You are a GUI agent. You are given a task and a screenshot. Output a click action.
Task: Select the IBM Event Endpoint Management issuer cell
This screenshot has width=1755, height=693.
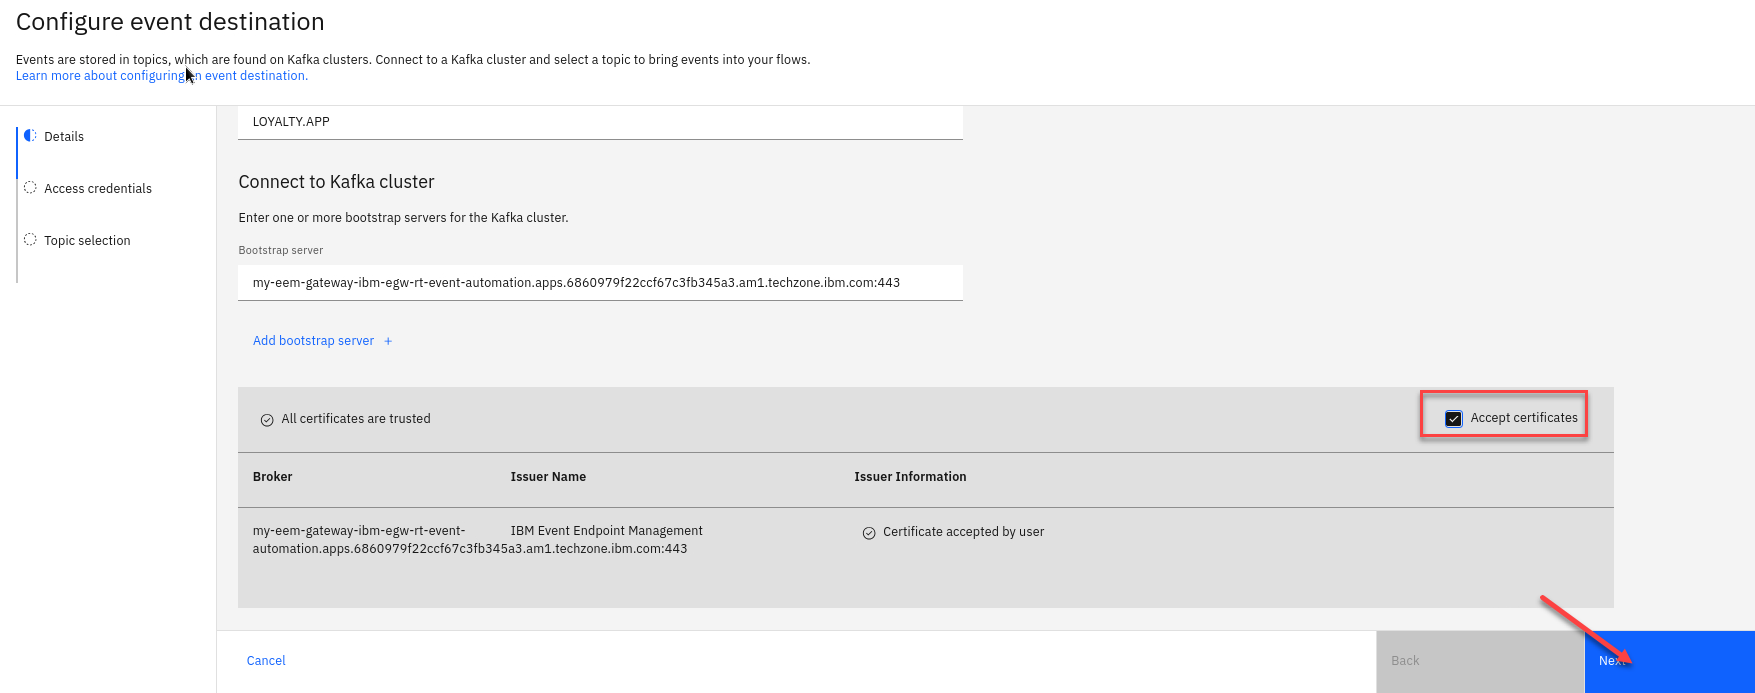(x=606, y=531)
